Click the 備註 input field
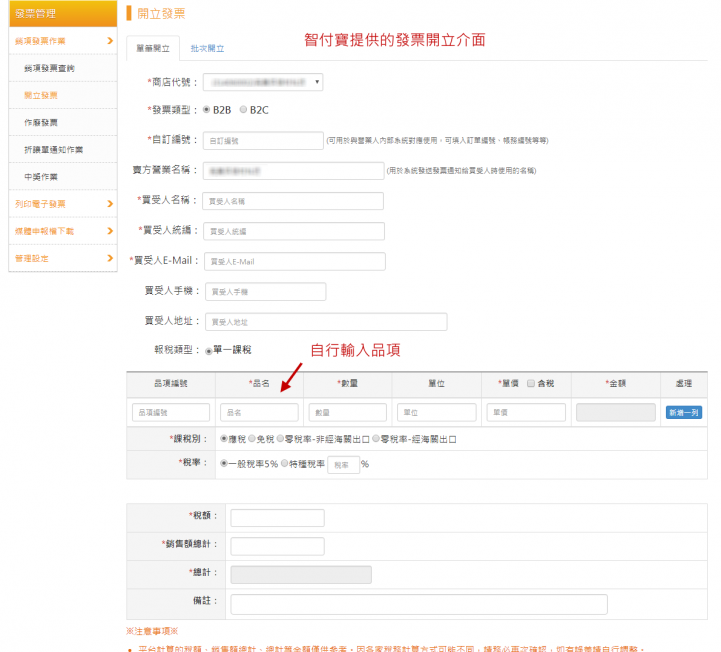 [419, 604]
